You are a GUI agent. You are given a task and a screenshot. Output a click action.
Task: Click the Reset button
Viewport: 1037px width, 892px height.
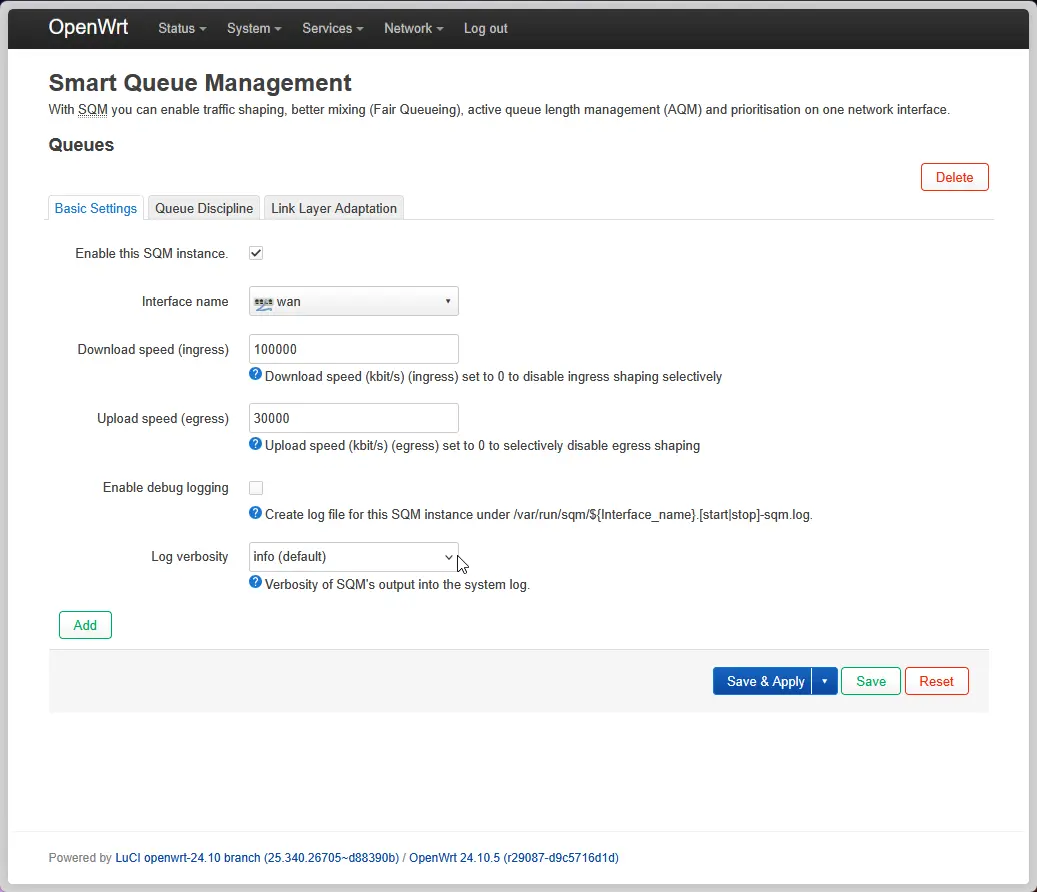[x=936, y=681]
